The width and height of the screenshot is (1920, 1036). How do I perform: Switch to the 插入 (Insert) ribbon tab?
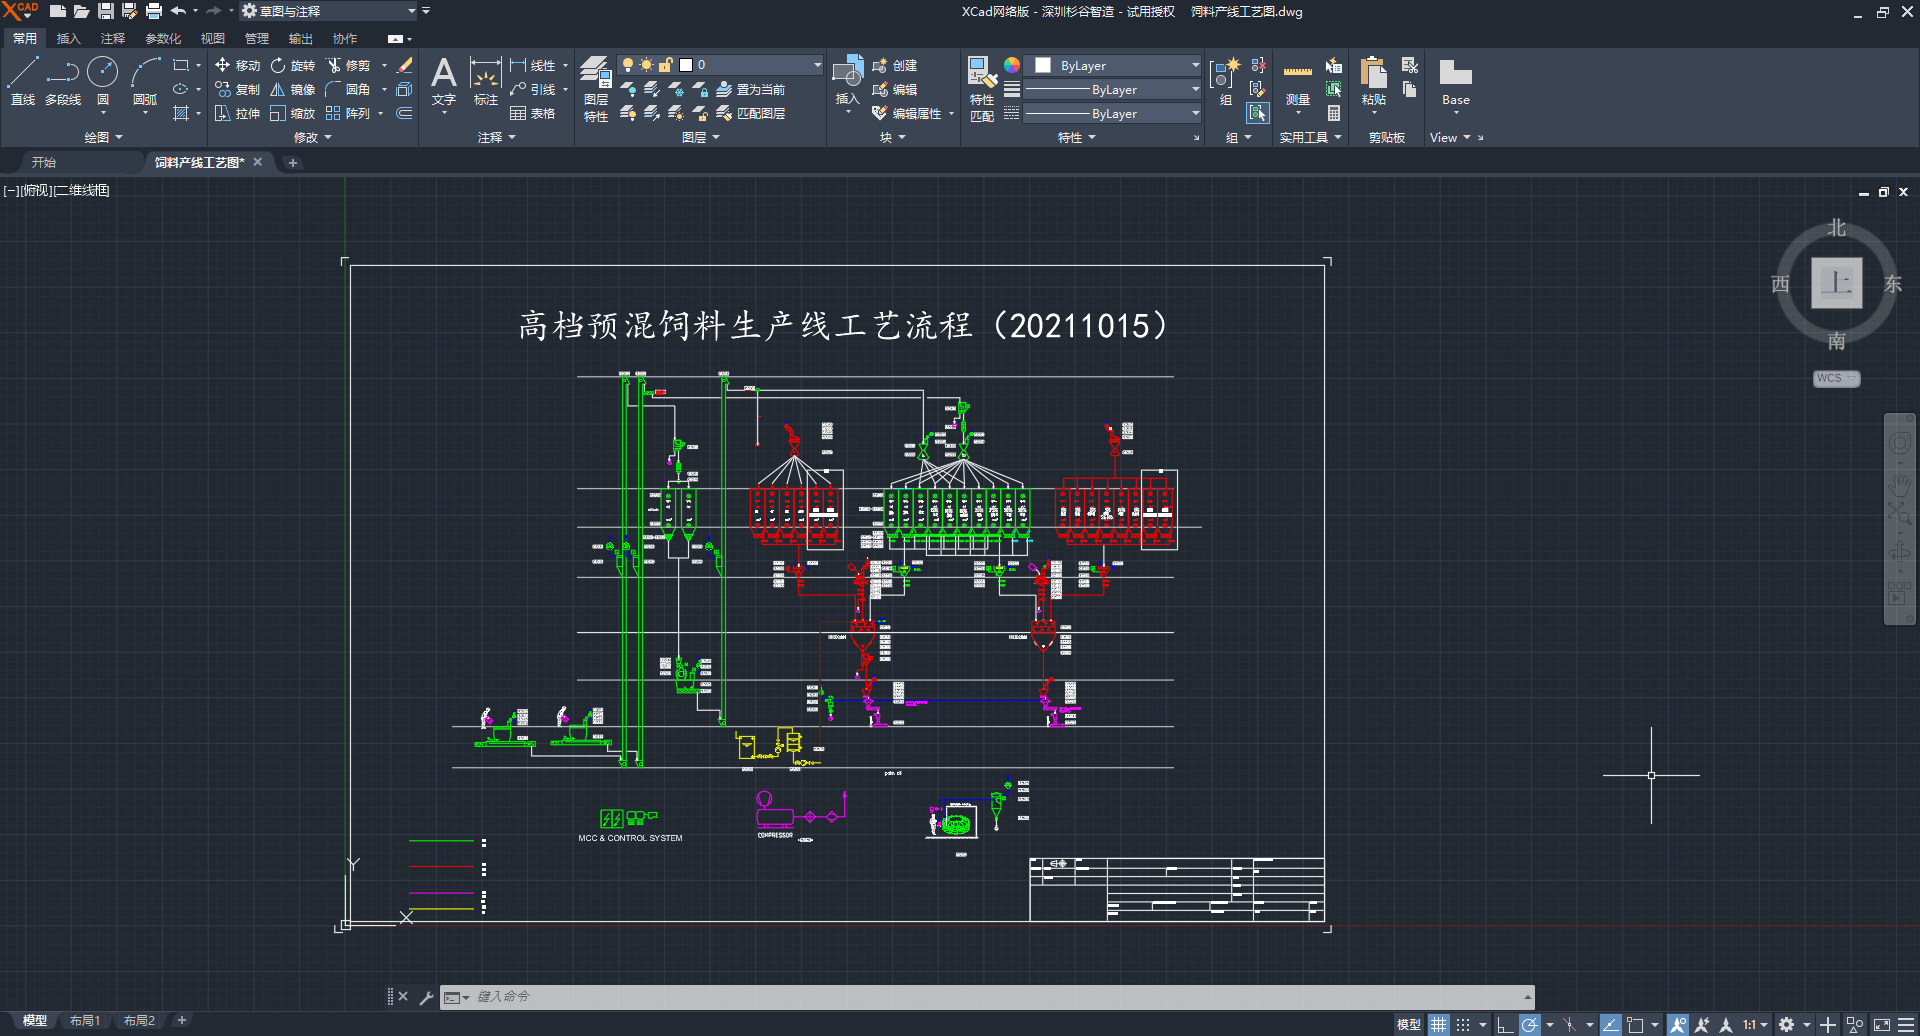coord(68,38)
